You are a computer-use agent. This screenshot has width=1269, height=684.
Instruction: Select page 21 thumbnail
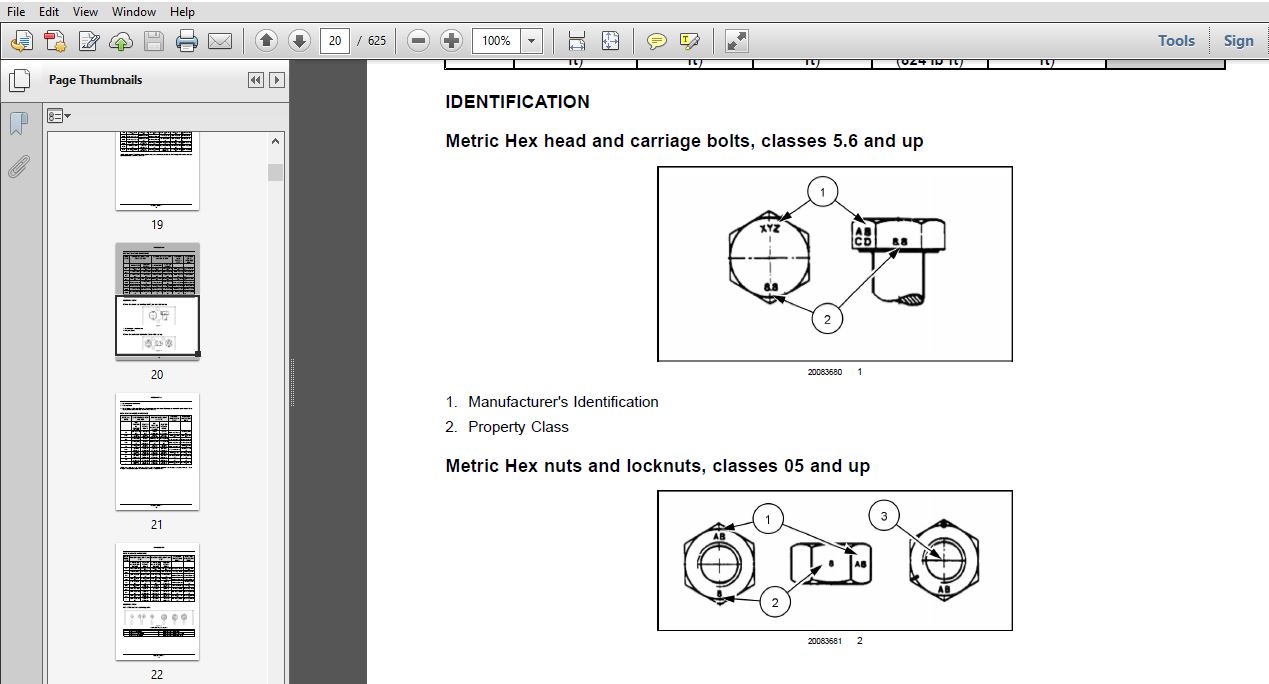click(157, 451)
